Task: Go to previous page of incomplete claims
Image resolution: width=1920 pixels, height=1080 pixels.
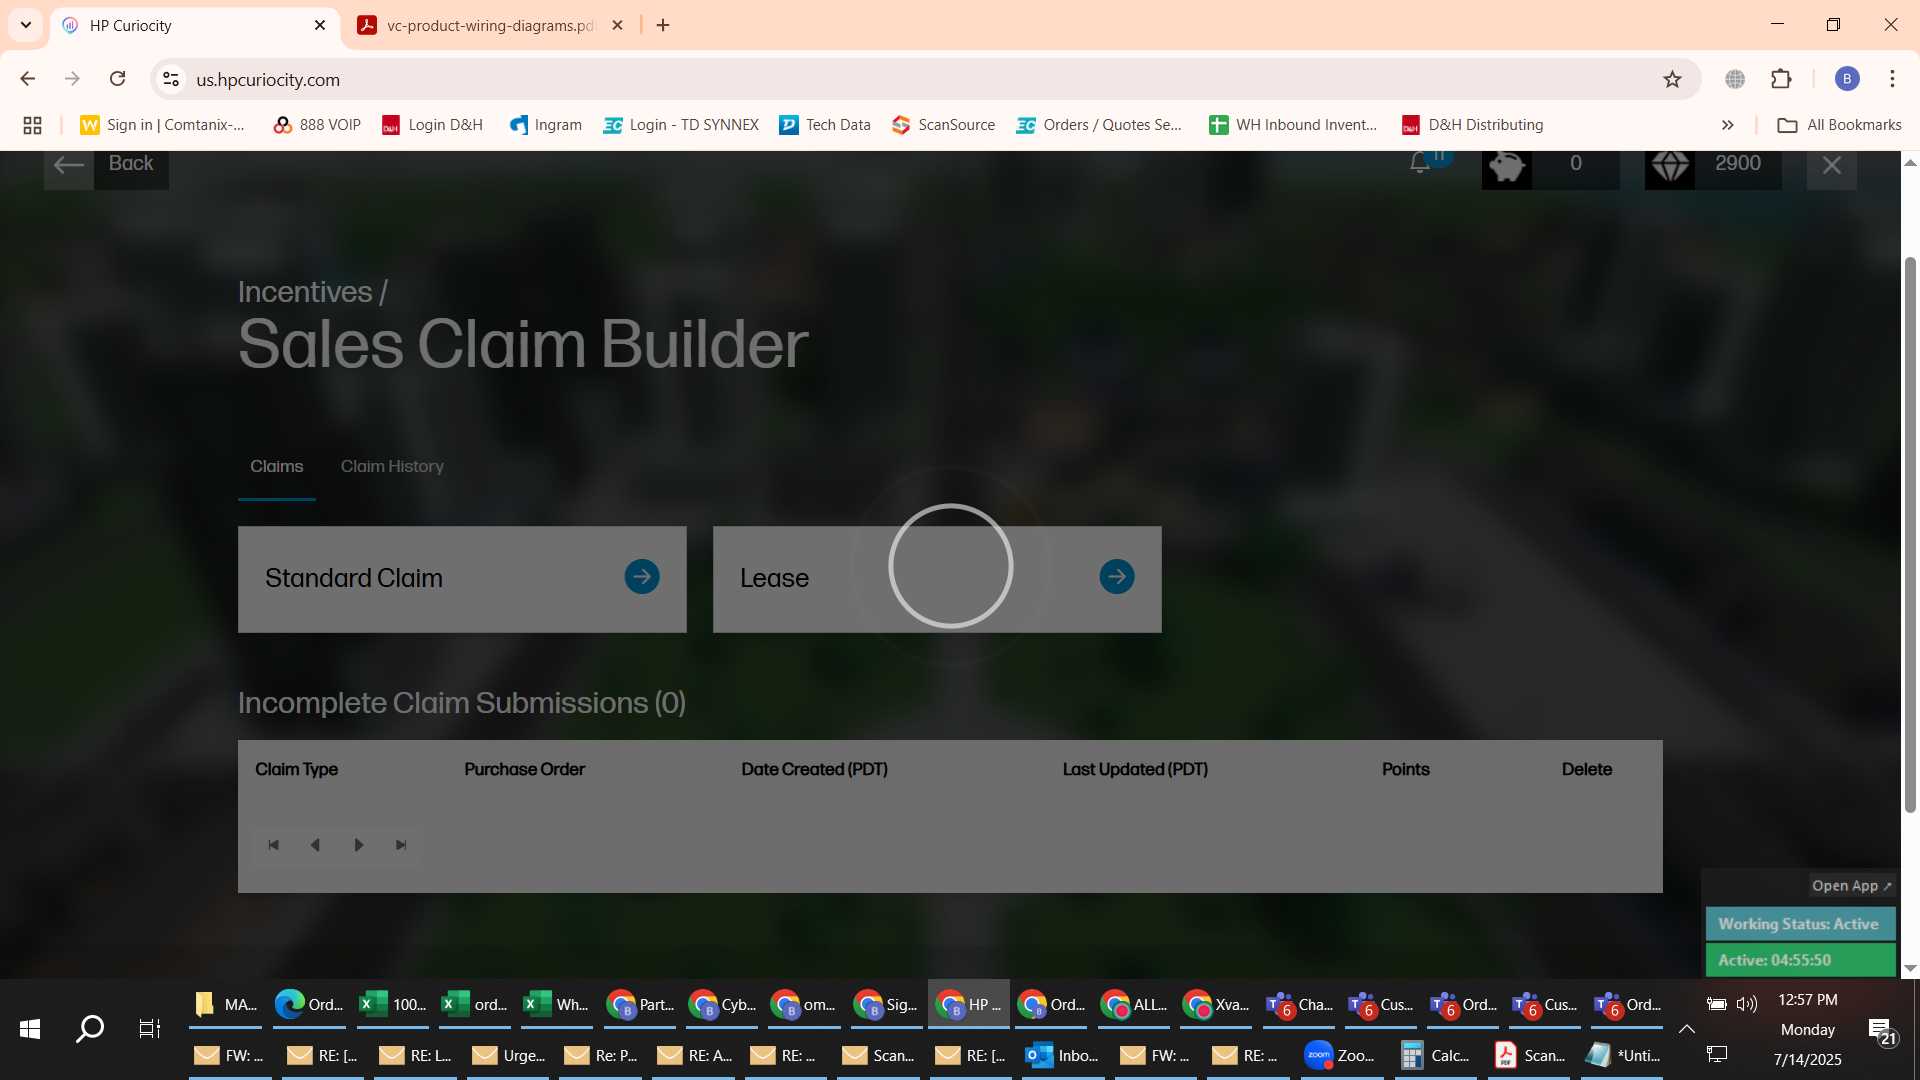Action: click(315, 845)
